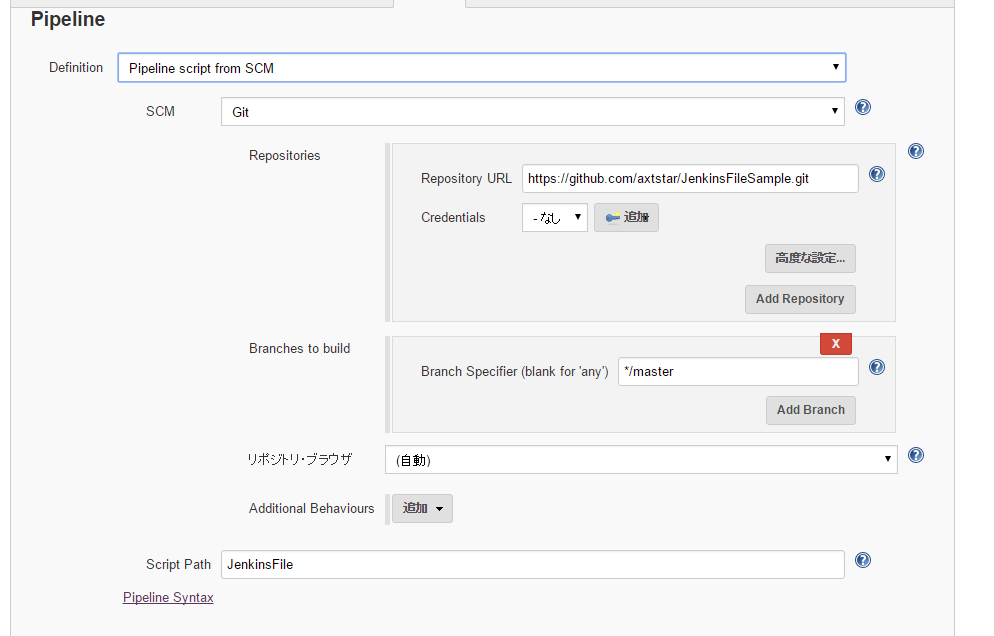This screenshot has height=636, width=994.
Task: Click the Credentials label
Action: [453, 217]
